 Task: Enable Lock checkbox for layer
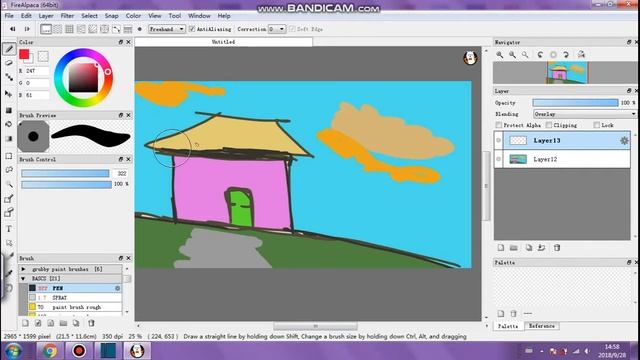597,125
